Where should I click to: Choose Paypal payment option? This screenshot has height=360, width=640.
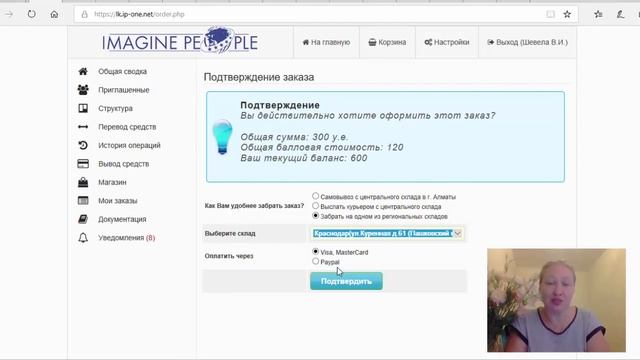(x=316, y=261)
